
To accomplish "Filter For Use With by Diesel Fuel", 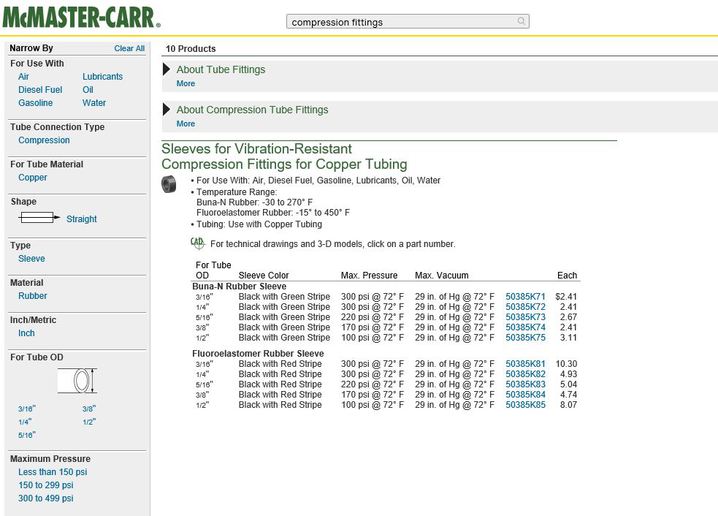I will pos(40,90).
